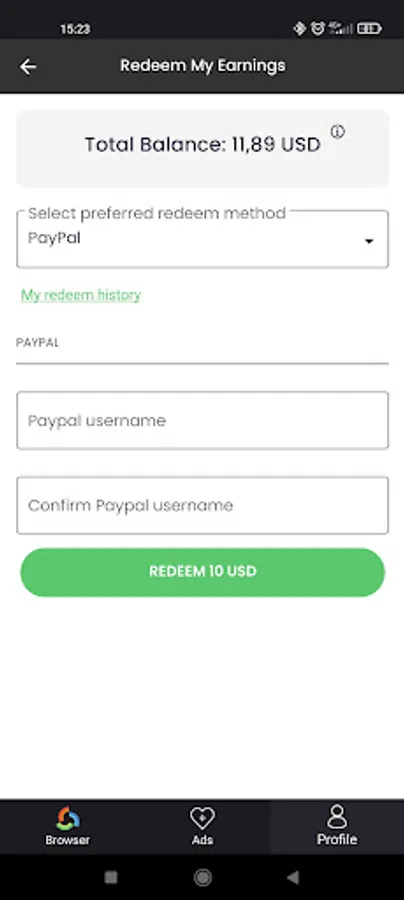Check the battery icon in status bar
The image size is (404, 900).
click(x=370, y=28)
